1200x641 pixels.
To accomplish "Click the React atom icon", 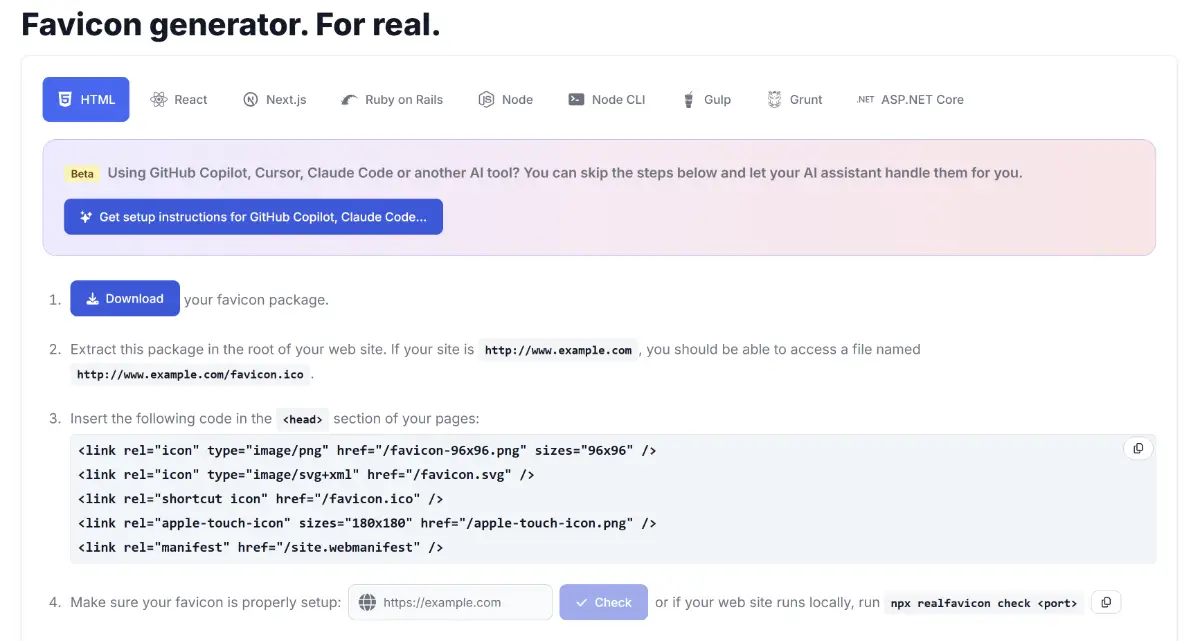I will pos(158,100).
